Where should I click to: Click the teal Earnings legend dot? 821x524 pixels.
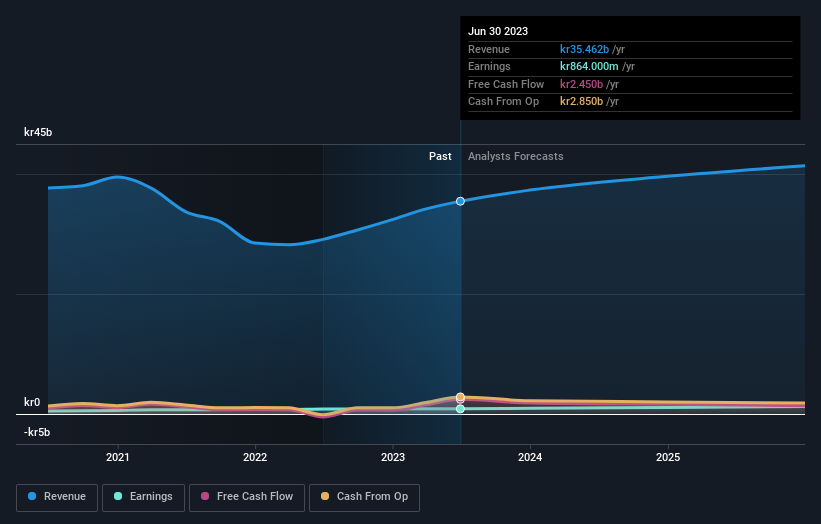pos(118,496)
